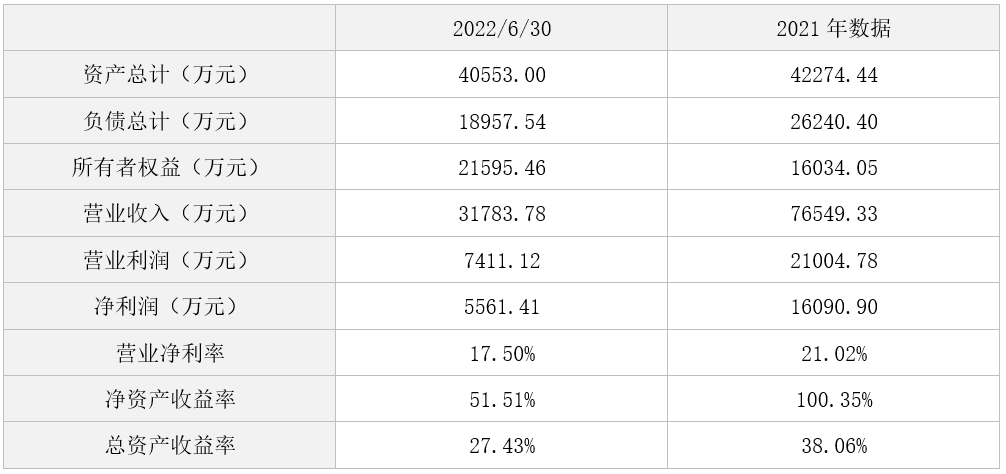Select the 2022/6/30 column header
Viewport: 1006px width, 474px height.
[x=501, y=28]
